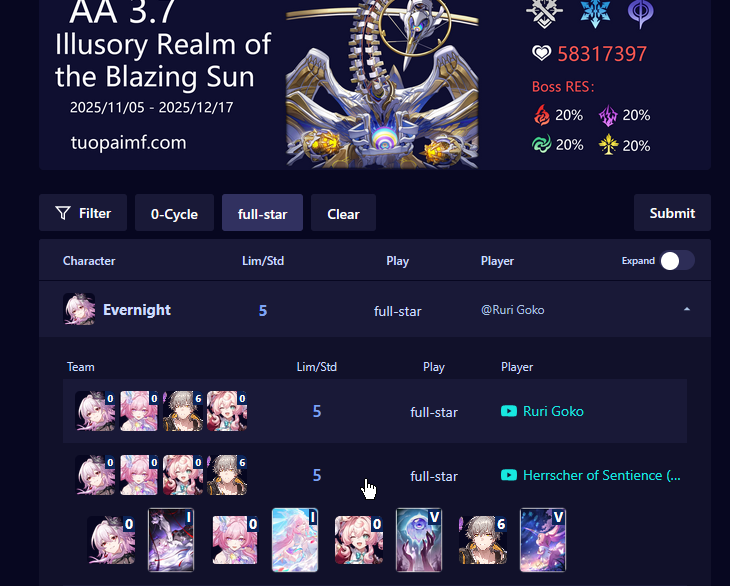Screen dimensions: 730x586
Task: Click the Fire resistance icon under Boss RES
Action: 541,115
